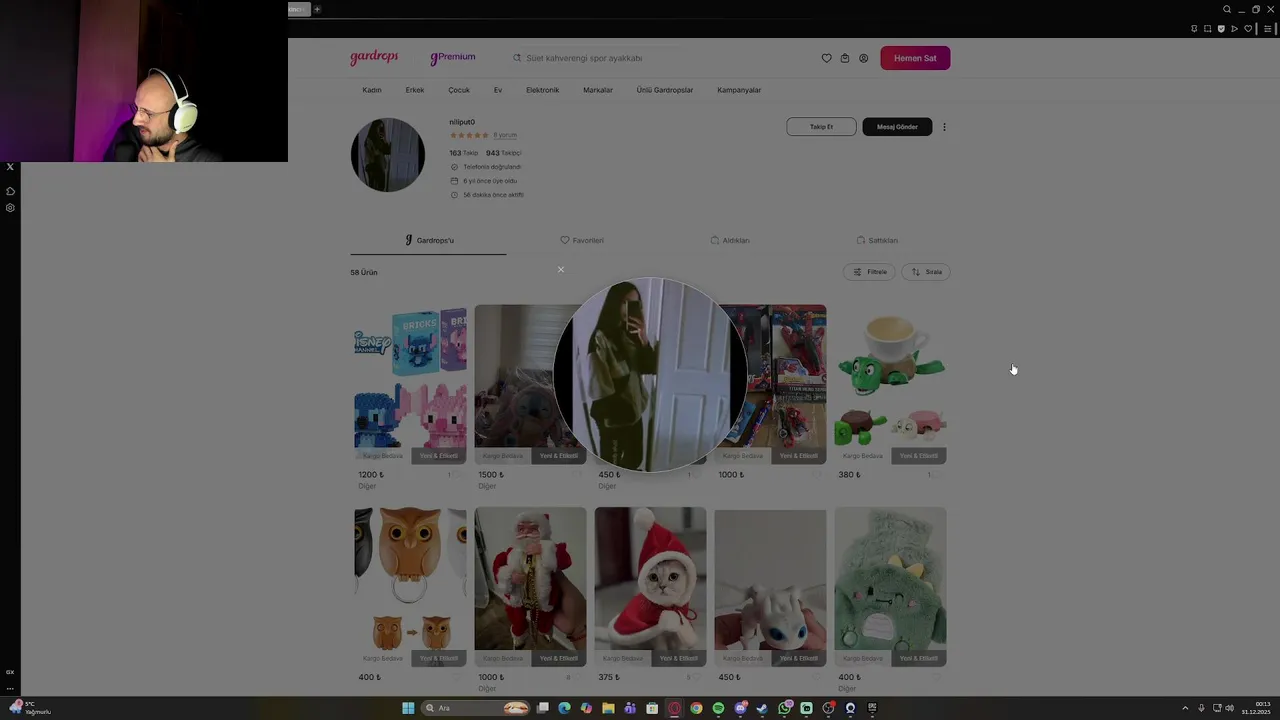Screen dimensions: 1280x720
Task: Open the Kampanyalar menu item
Action: [739, 90]
